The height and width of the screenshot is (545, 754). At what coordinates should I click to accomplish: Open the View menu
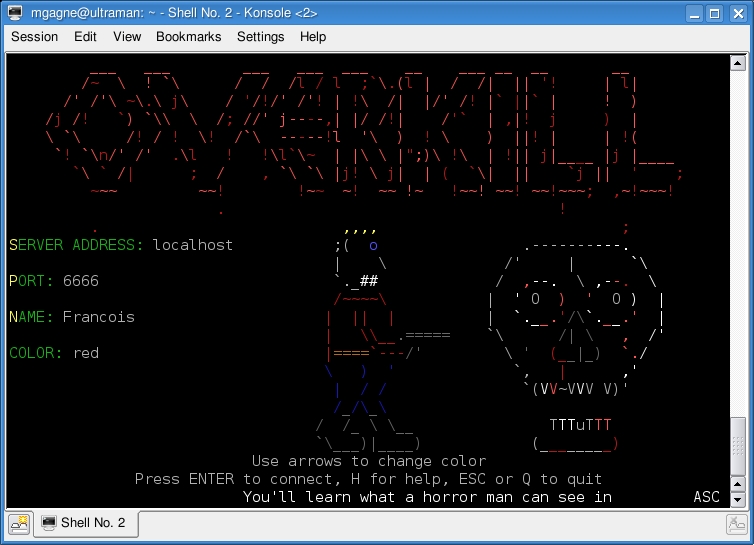click(x=127, y=37)
